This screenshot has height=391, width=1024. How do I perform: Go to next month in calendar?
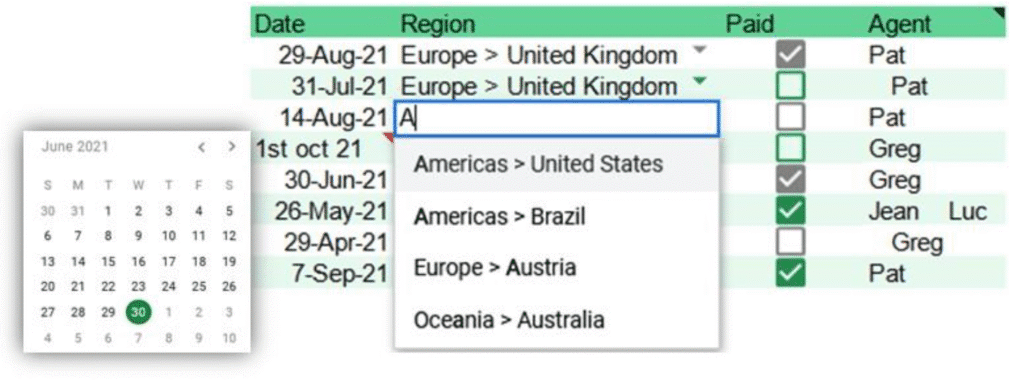231,148
